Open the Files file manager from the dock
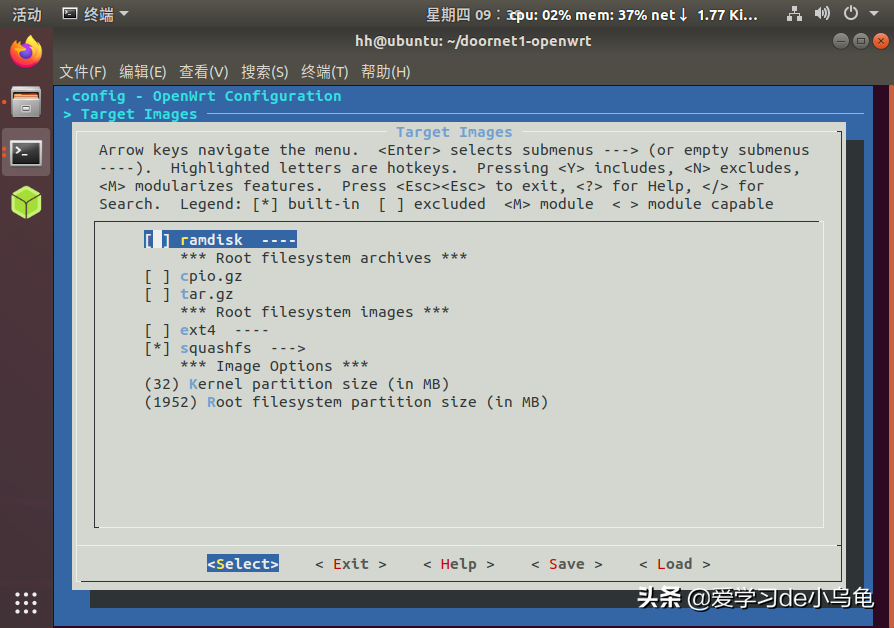This screenshot has height=628, width=894. tap(26, 103)
